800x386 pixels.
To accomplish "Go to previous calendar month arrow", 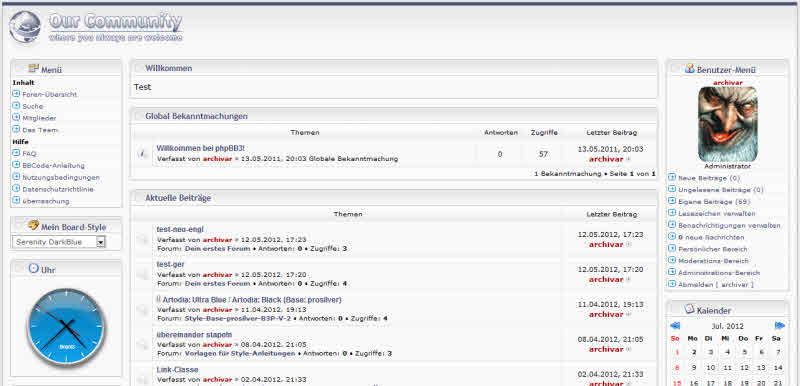I will point(674,325).
